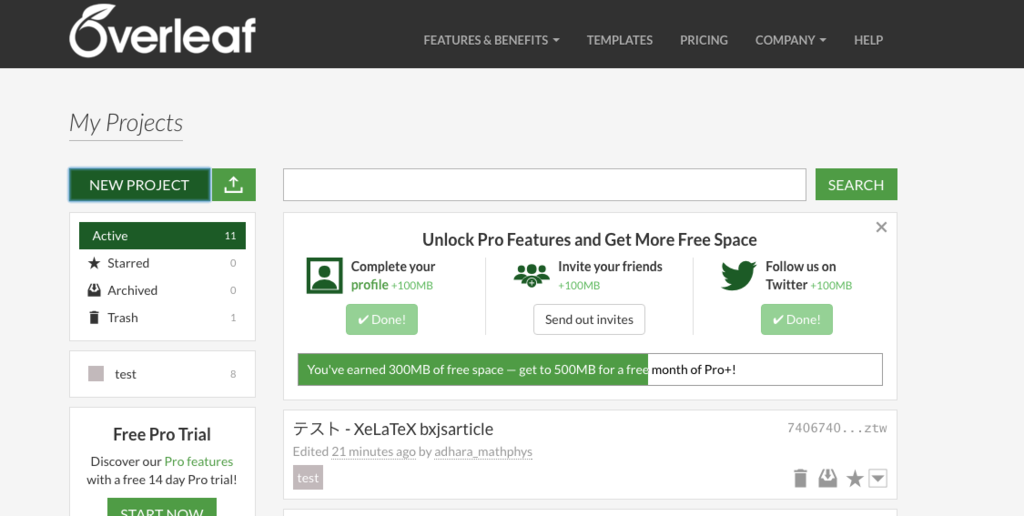The height and width of the screenshot is (516, 1024).
Task: Follow the green profile link
Action: click(370, 285)
